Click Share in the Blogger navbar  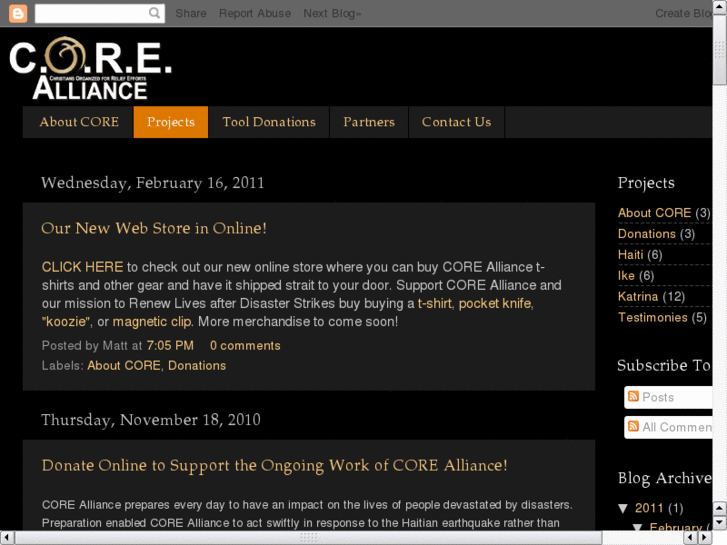coord(191,13)
